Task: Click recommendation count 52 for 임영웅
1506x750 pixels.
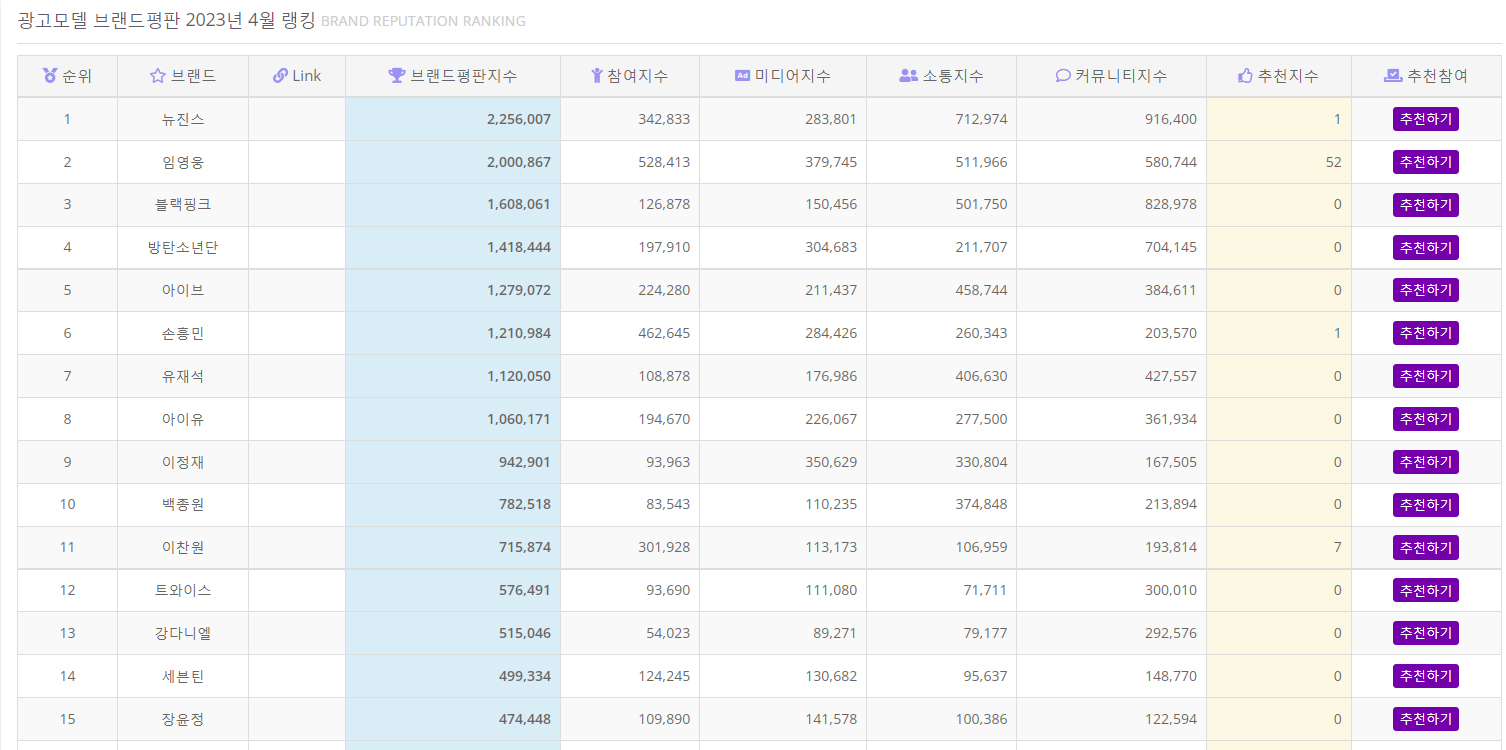Action: (x=1334, y=162)
